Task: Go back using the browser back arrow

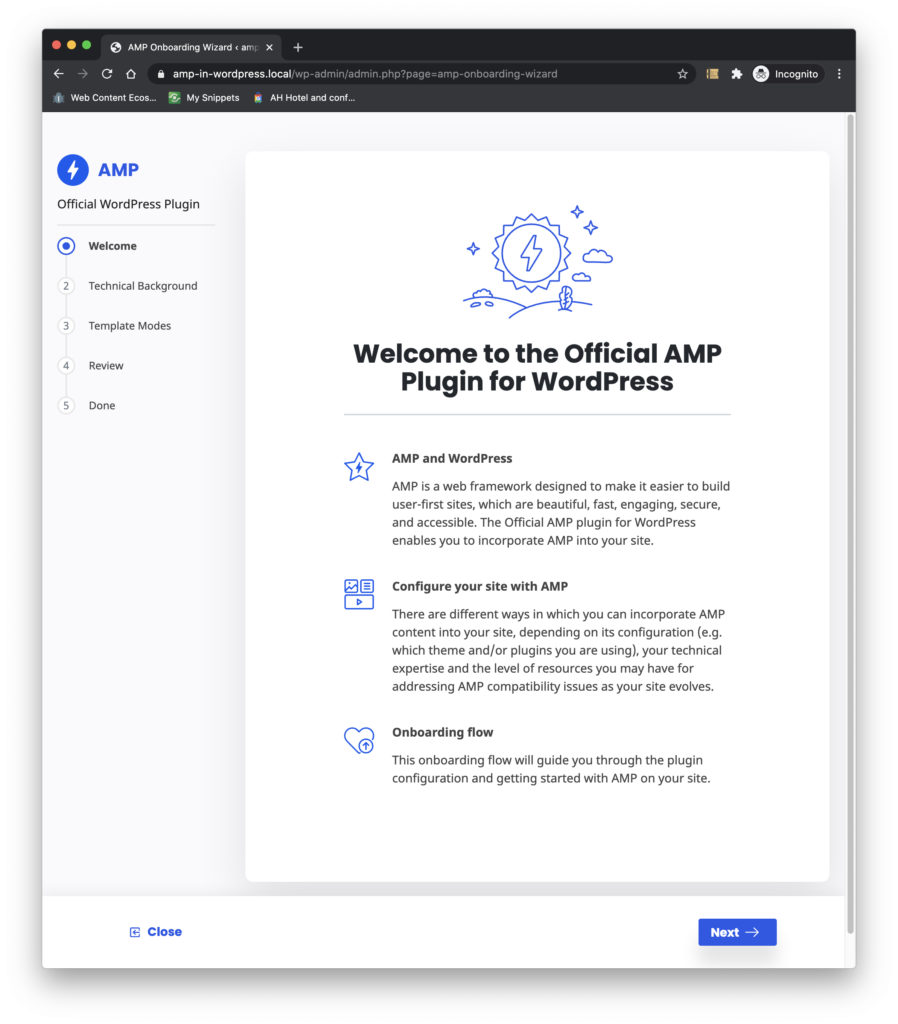Action: (59, 74)
